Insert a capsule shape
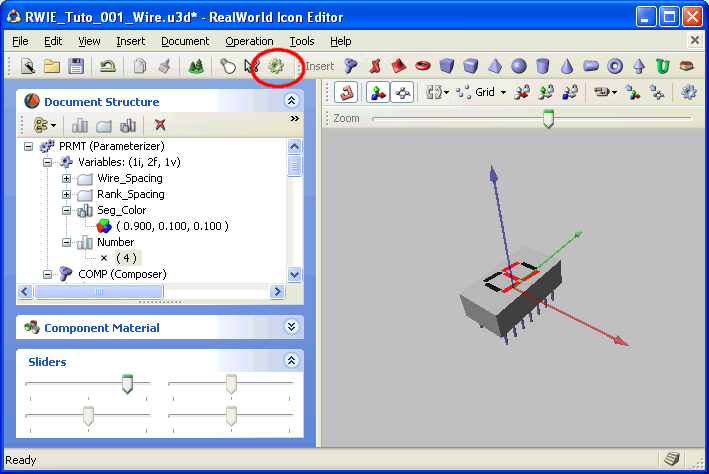Screen dimensions: 709x474 click(x=591, y=66)
